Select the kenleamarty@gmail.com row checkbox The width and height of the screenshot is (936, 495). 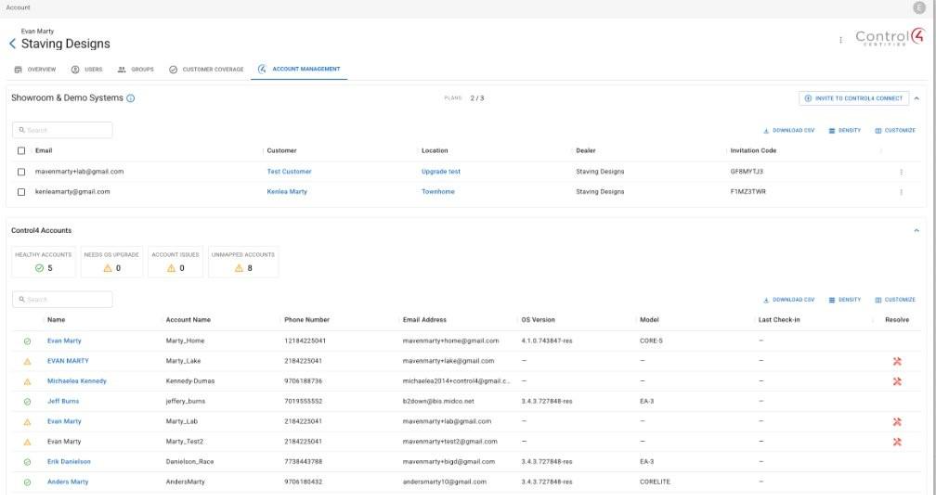pos(21,192)
